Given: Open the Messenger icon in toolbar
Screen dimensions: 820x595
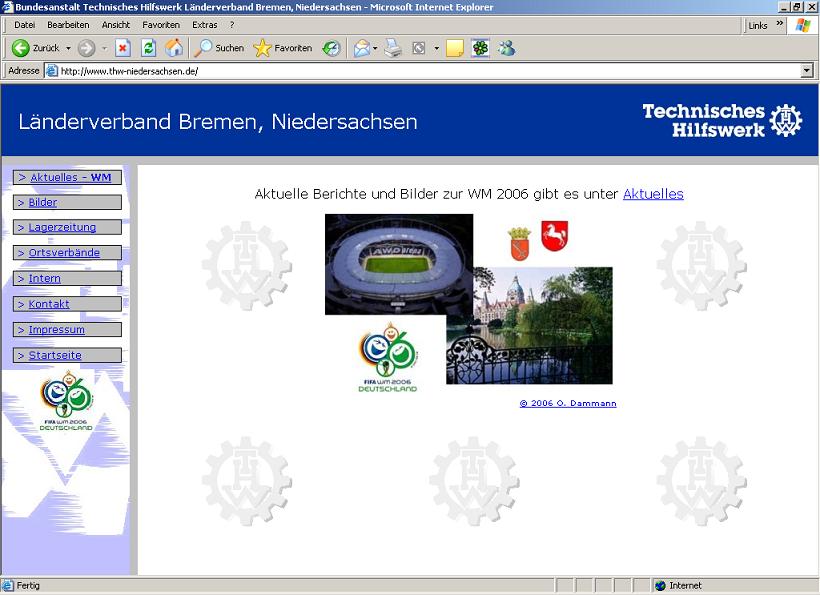Looking at the screenshot, I should [507, 48].
